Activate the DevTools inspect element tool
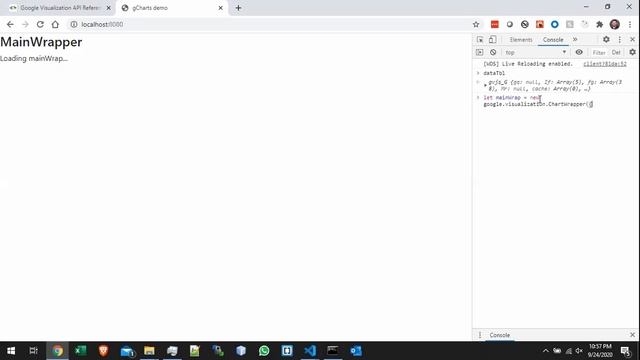Viewport: 640px width, 360px height. 480,40
